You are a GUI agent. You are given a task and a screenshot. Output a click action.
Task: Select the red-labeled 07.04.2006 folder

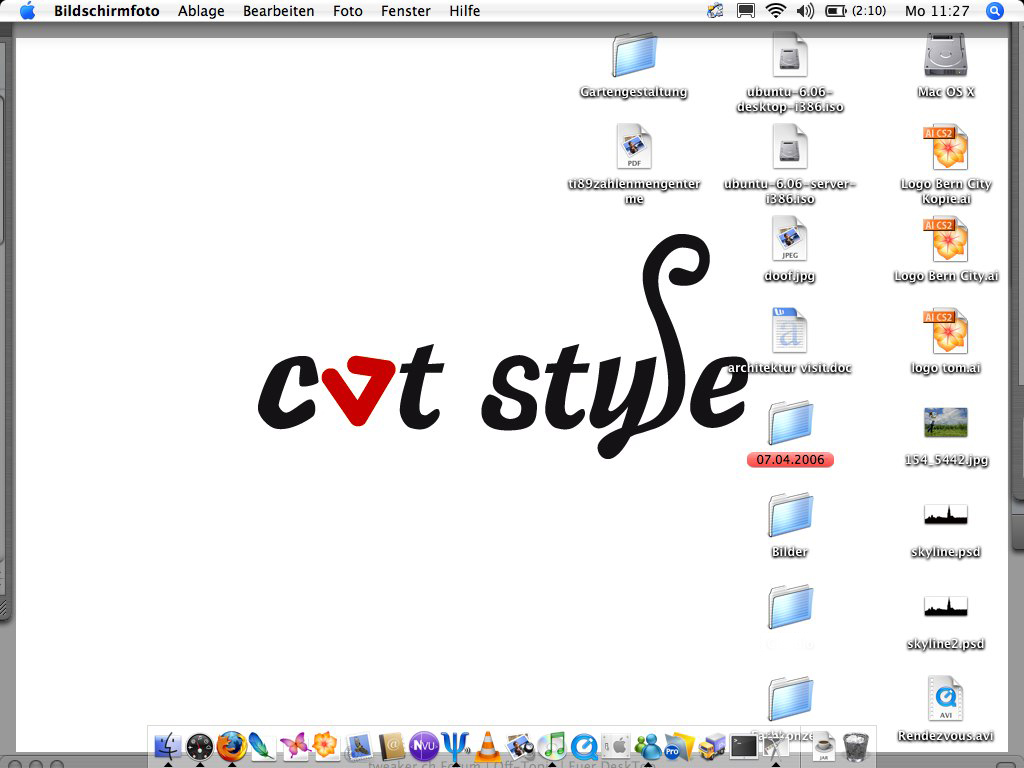(x=790, y=424)
